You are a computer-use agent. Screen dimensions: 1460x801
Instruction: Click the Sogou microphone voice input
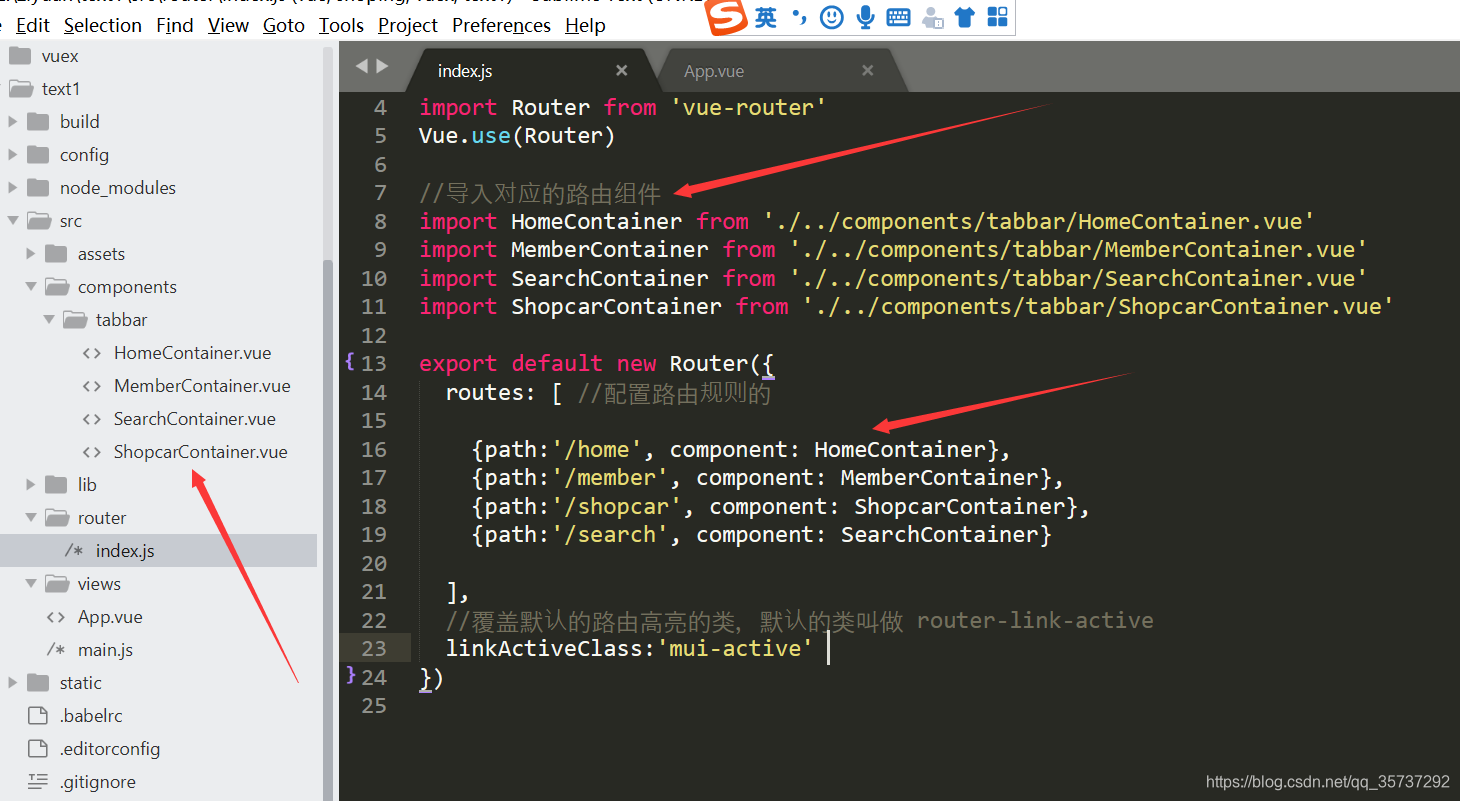point(865,17)
